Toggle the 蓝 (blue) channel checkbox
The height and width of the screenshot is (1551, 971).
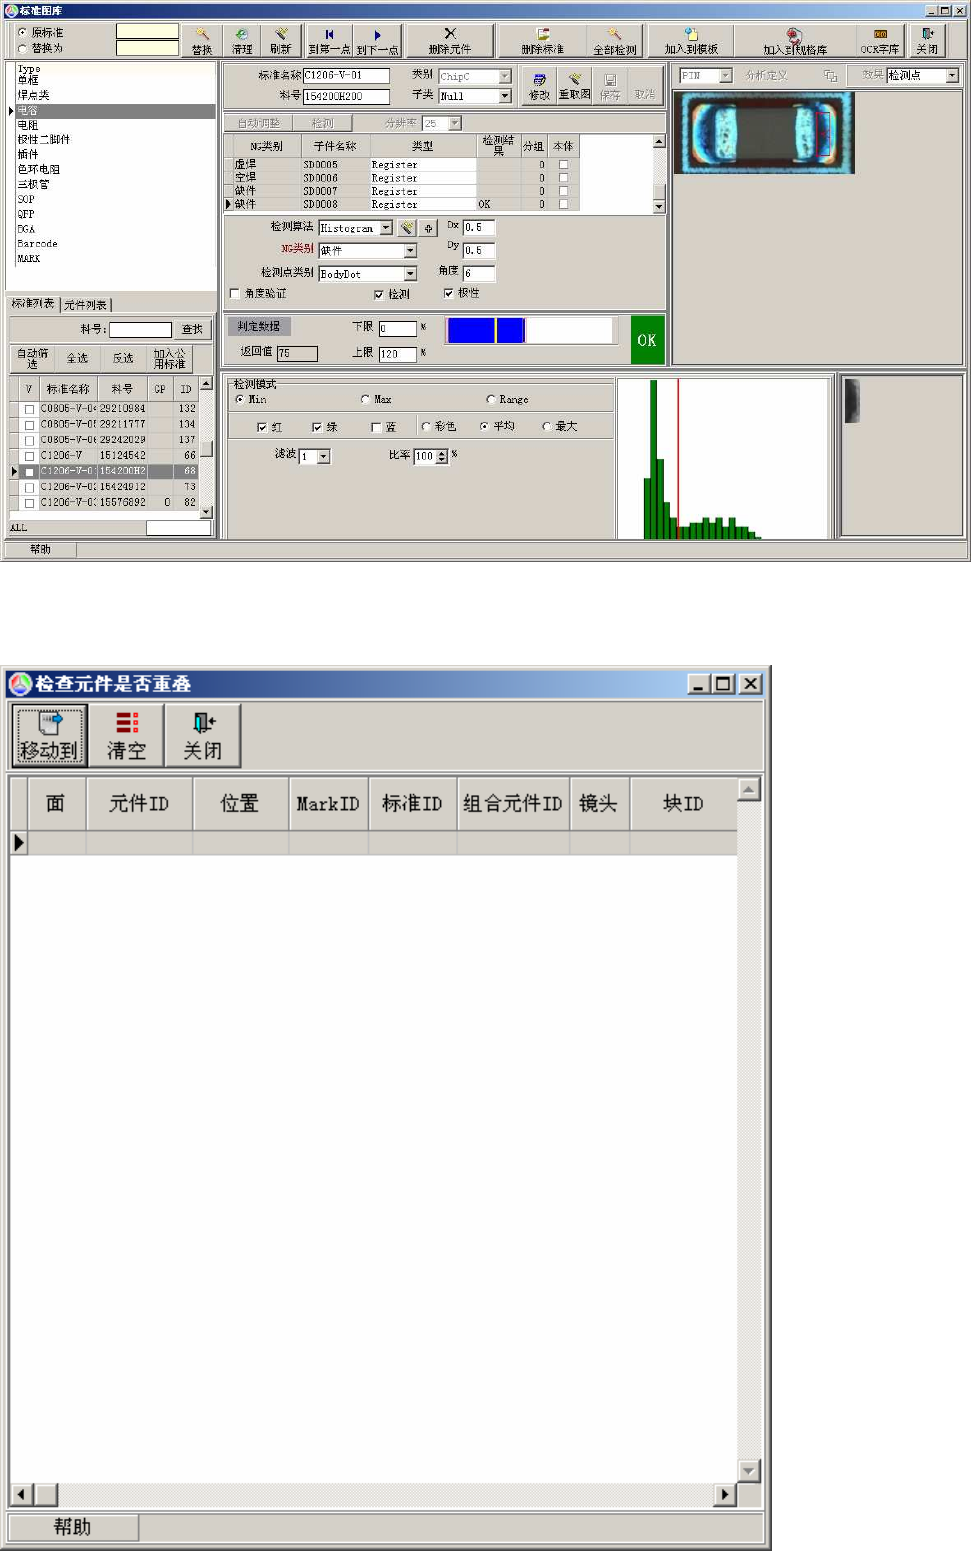(x=375, y=427)
